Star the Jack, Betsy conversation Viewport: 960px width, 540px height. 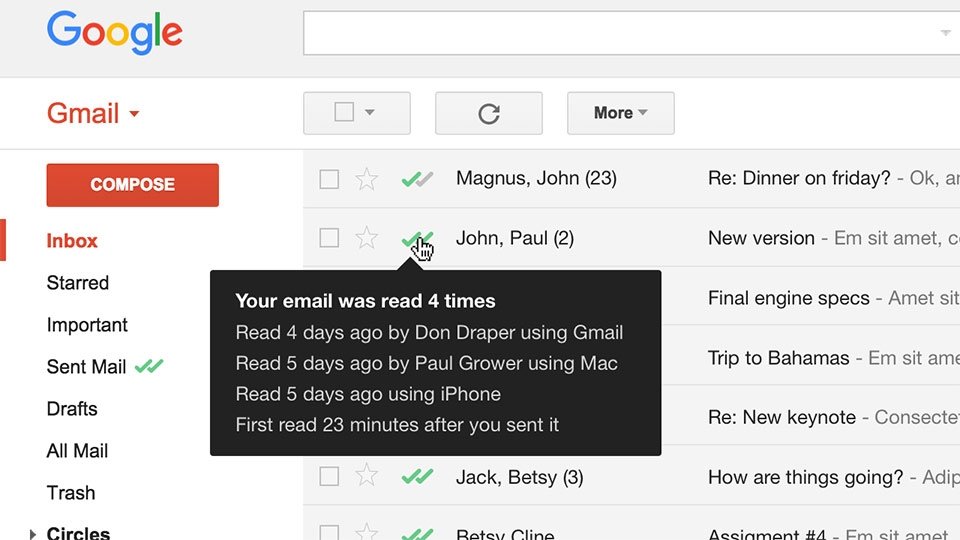(x=367, y=475)
